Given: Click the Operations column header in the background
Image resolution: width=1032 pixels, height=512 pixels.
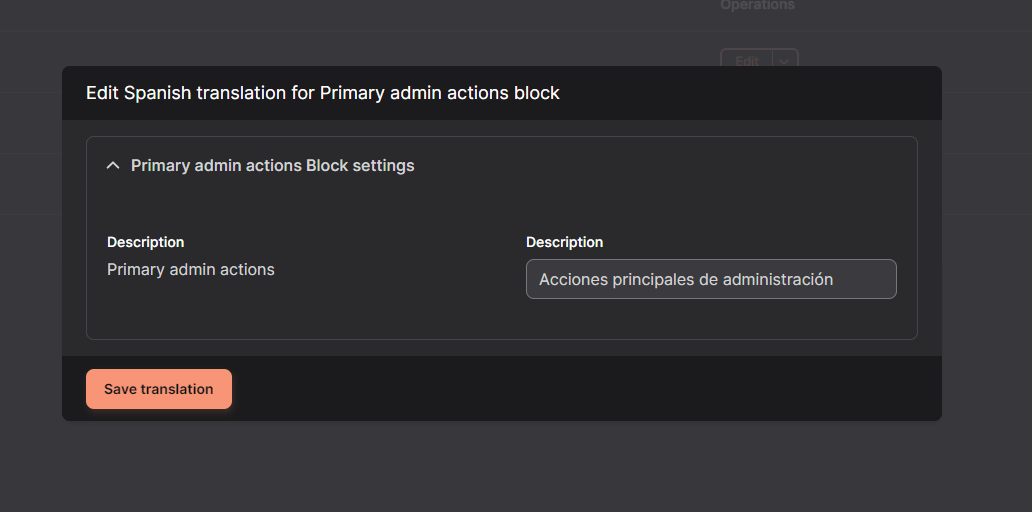Looking at the screenshot, I should click(x=758, y=5).
